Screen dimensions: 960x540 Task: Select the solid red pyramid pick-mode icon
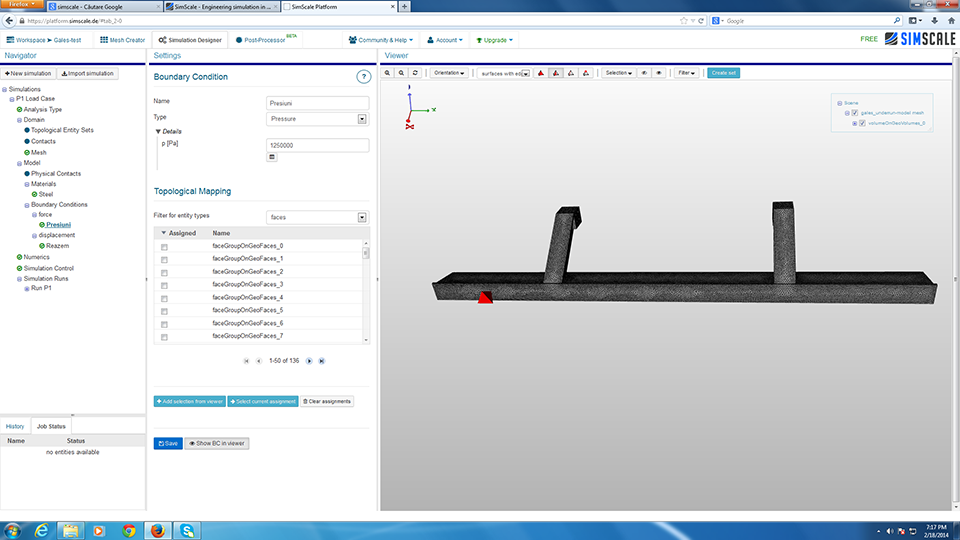pyautogui.click(x=541, y=73)
